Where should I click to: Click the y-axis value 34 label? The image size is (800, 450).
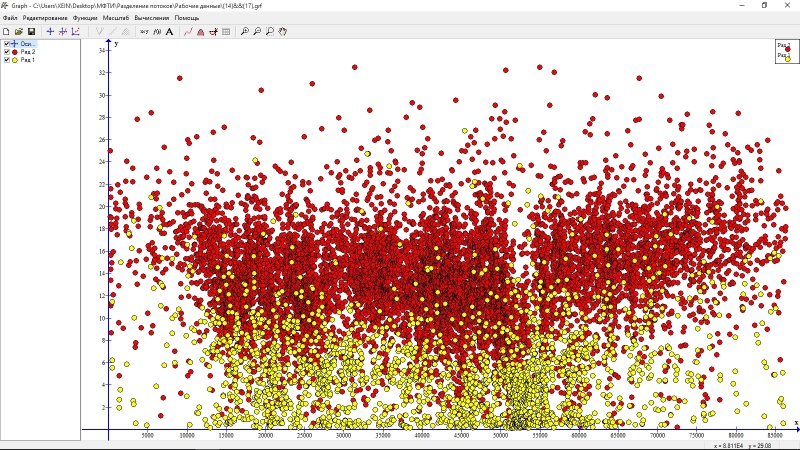click(x=102, y=51)
